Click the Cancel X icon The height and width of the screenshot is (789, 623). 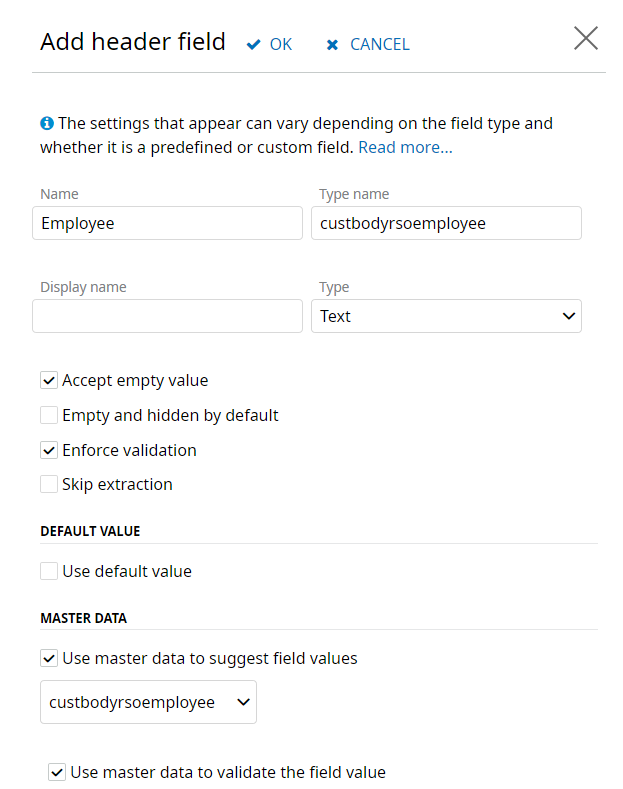point(333,45)
